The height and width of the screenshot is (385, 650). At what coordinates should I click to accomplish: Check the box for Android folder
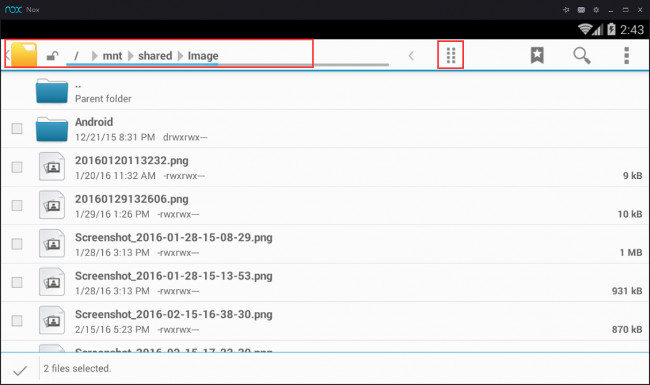click(x=17, y=128)
